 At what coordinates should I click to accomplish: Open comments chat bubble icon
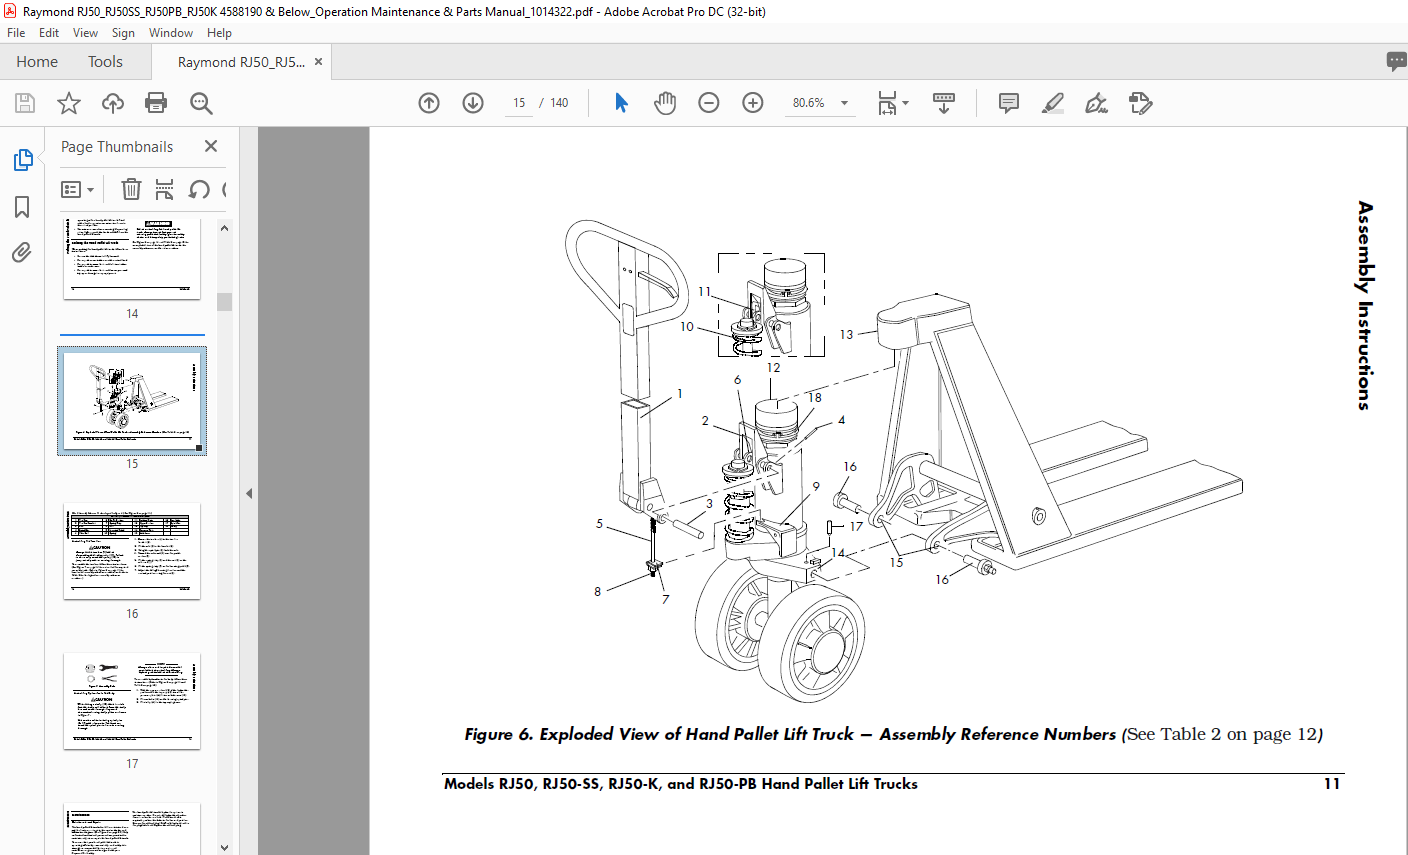(x=1396, y=62)
